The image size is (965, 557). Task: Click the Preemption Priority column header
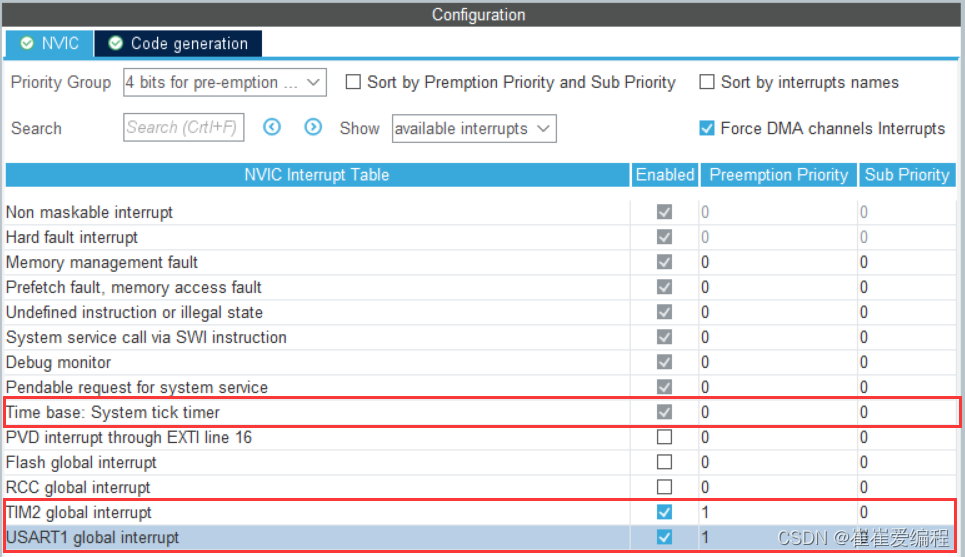(779, 175)
